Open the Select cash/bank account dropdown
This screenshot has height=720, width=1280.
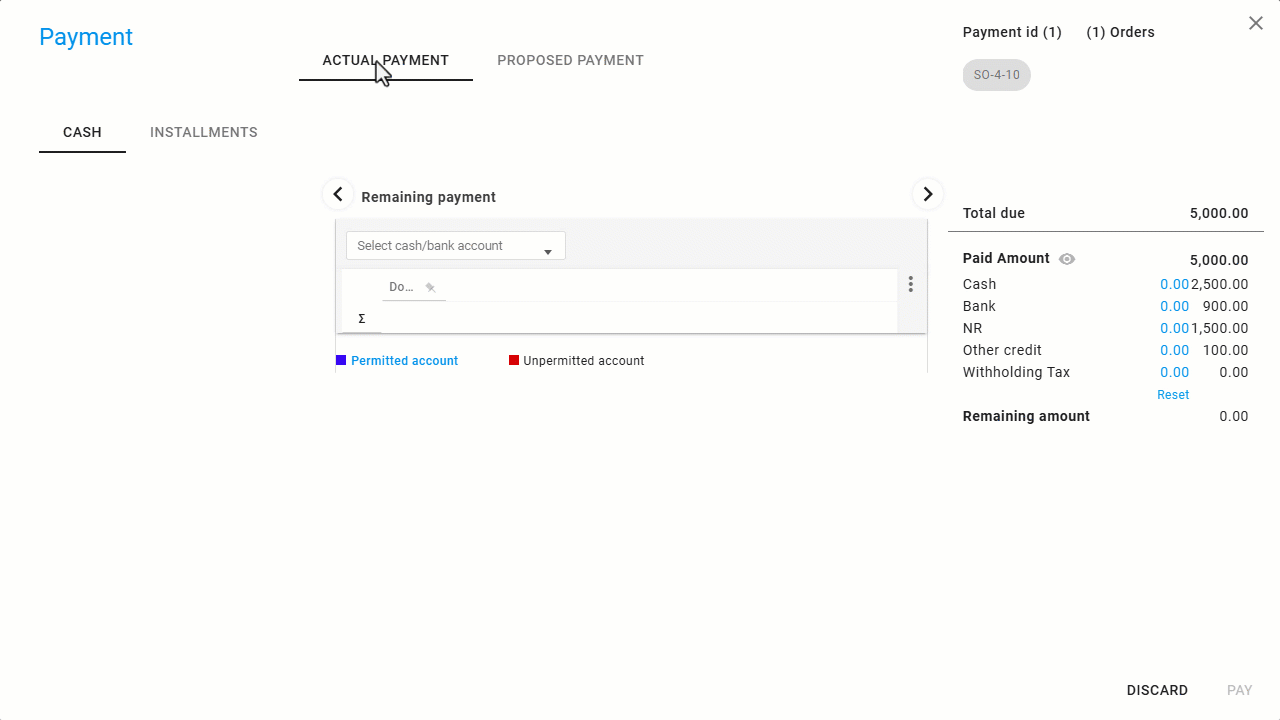(x=456, y=246)
